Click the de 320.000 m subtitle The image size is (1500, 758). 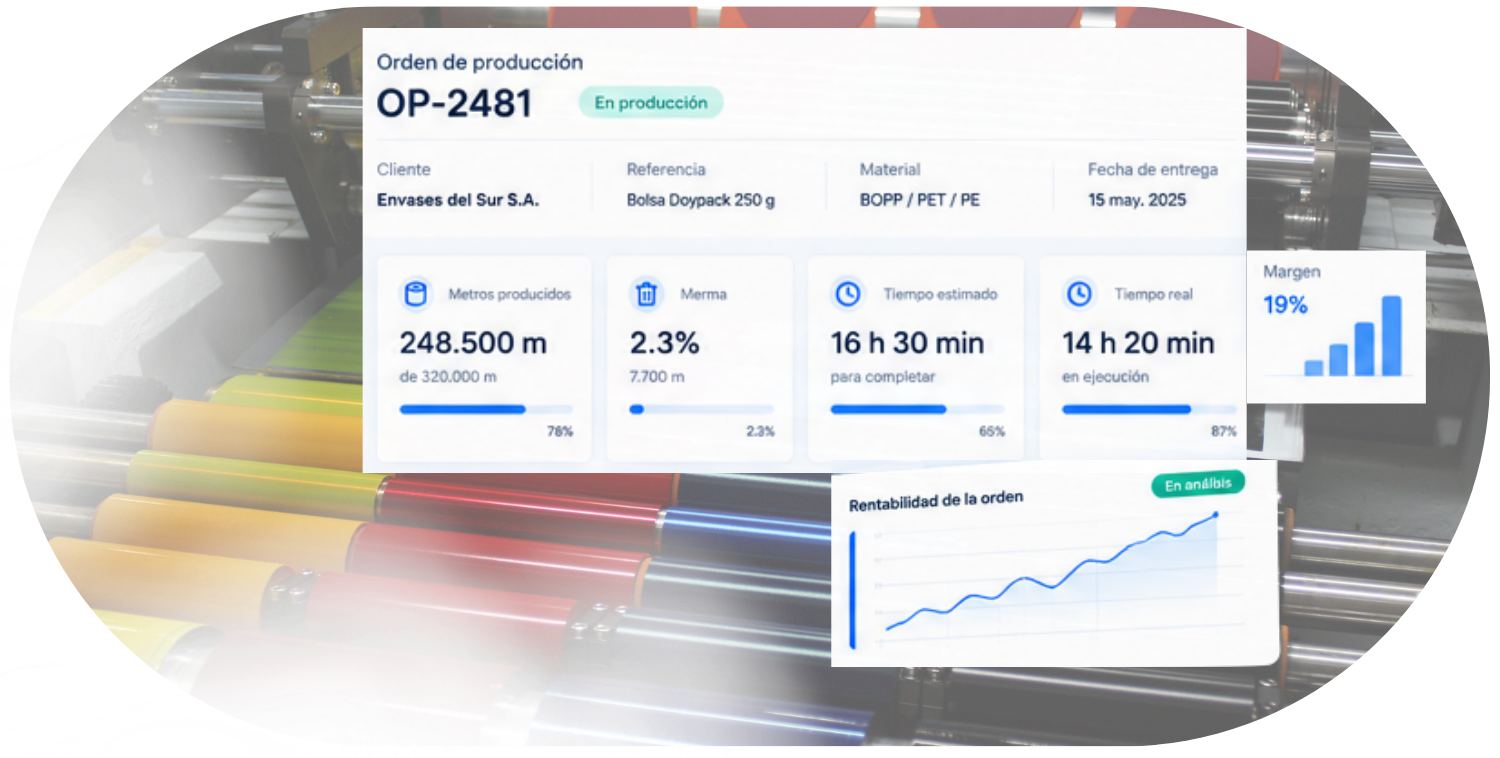[x=448, y=377]
